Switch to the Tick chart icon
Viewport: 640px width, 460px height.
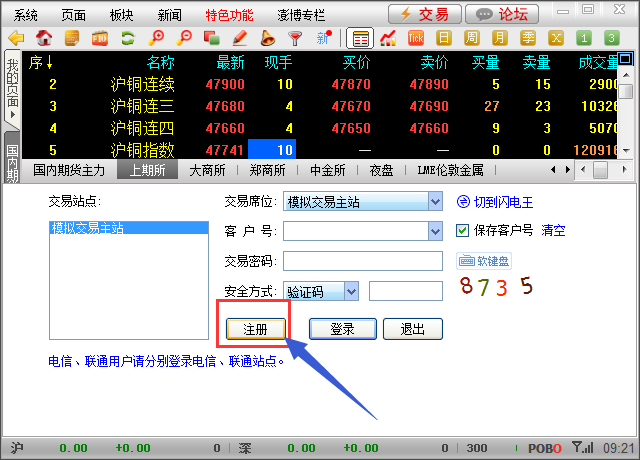(417, 38)
